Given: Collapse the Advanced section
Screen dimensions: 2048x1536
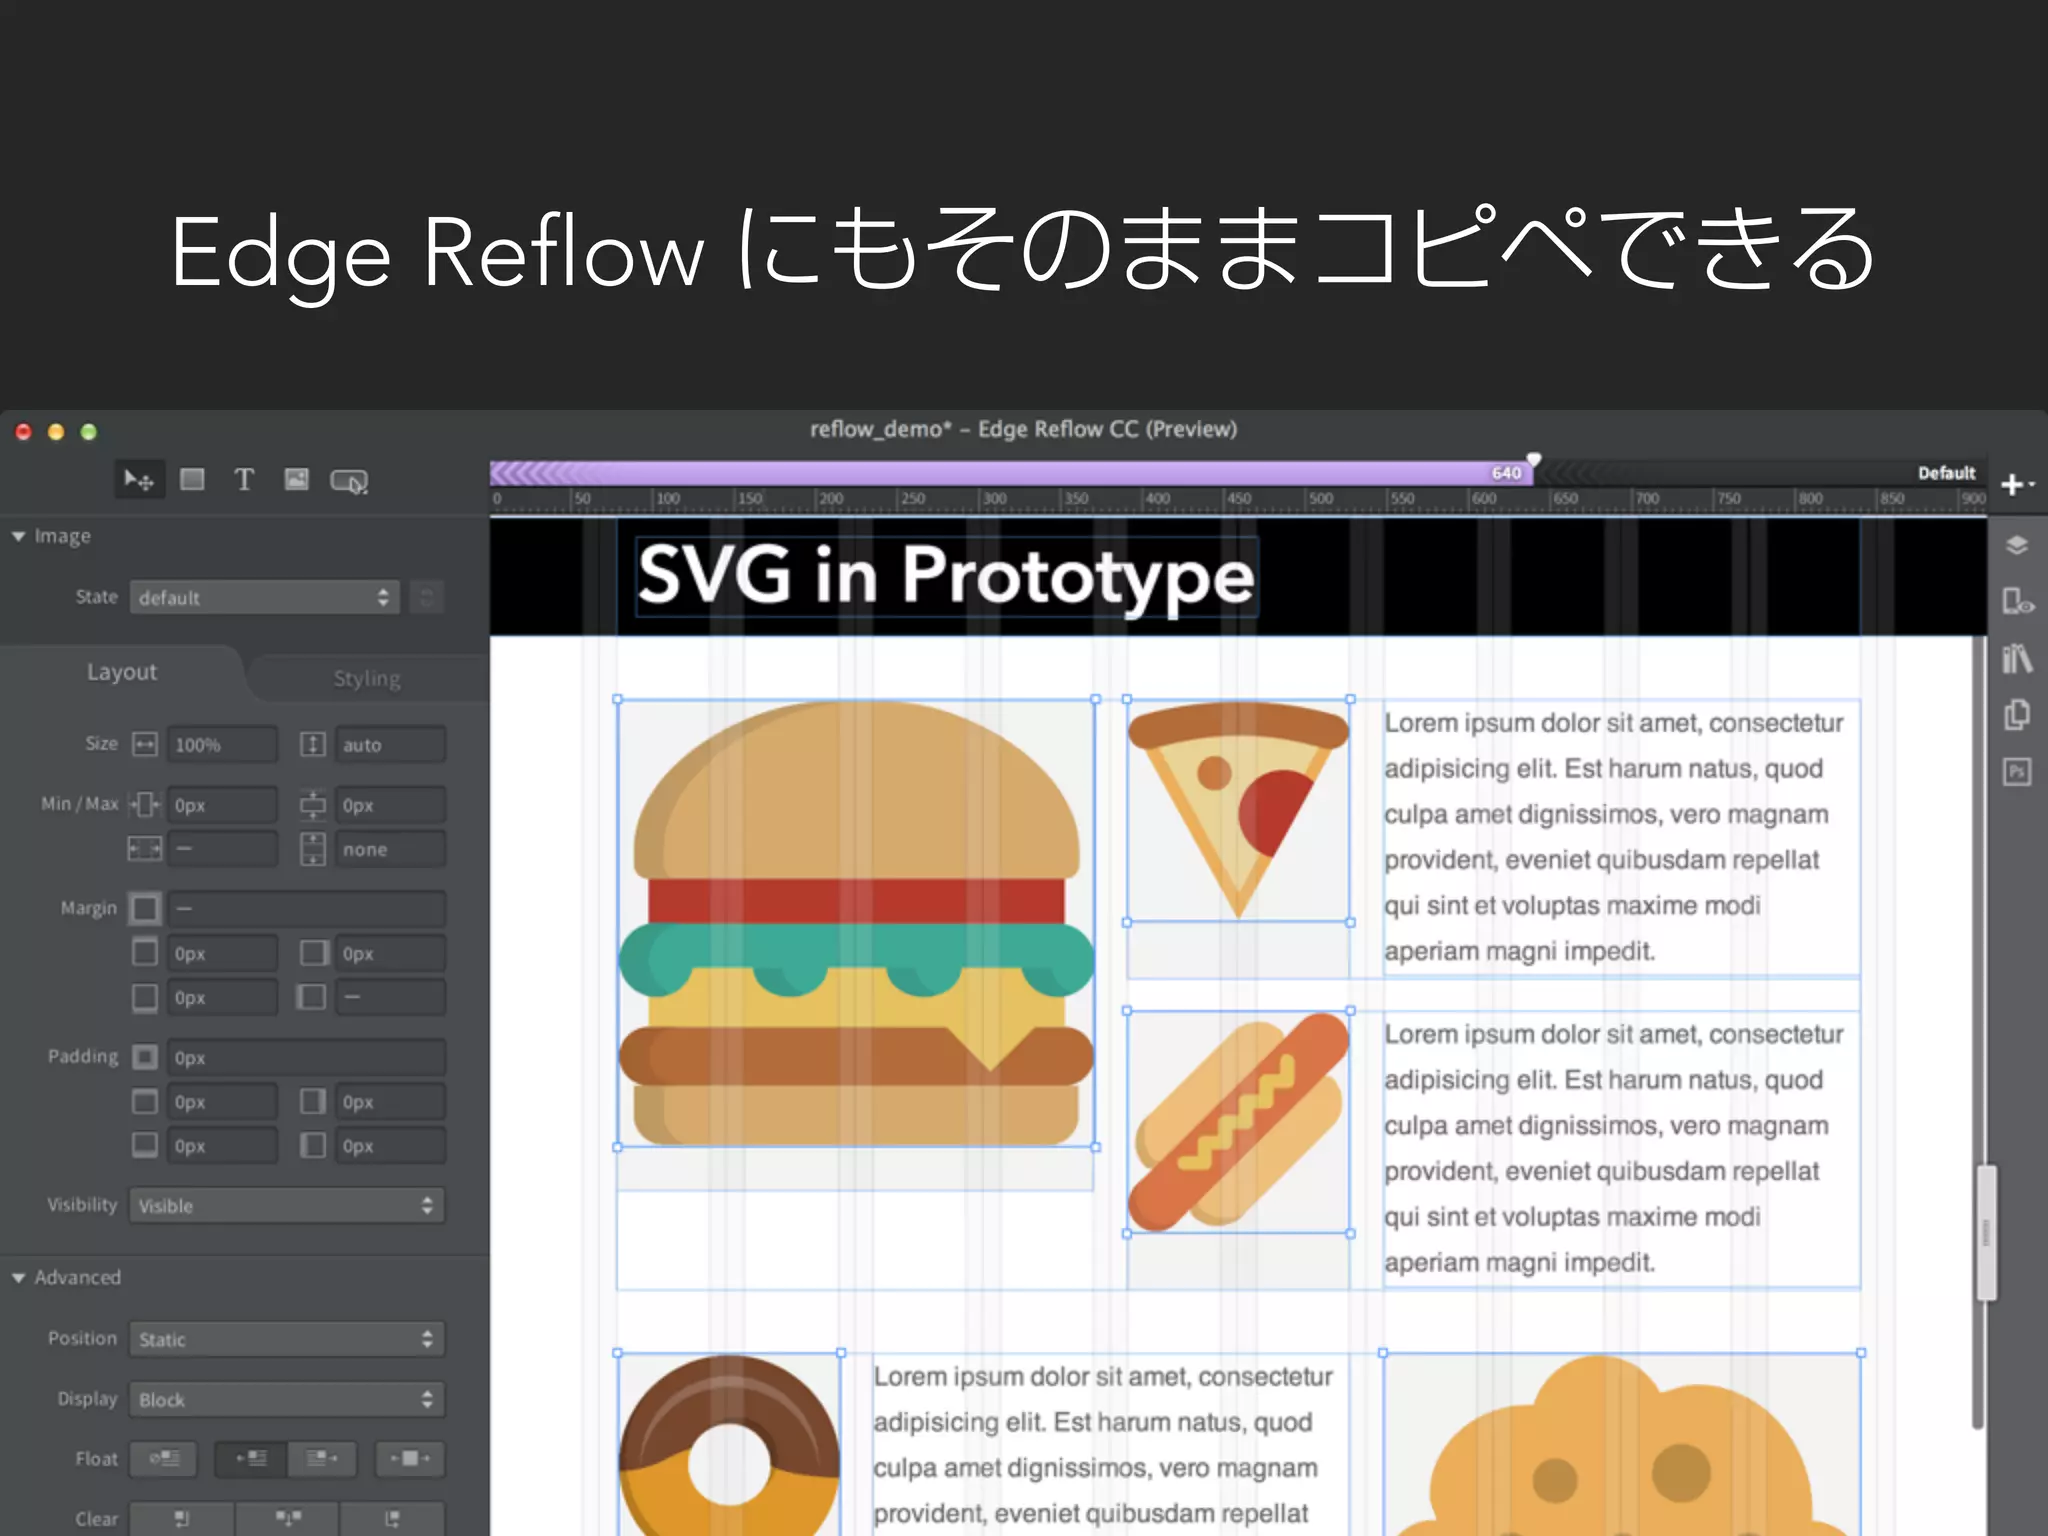Looking at the screenshot, I should pyautogui.click(x=18, y=1278).
